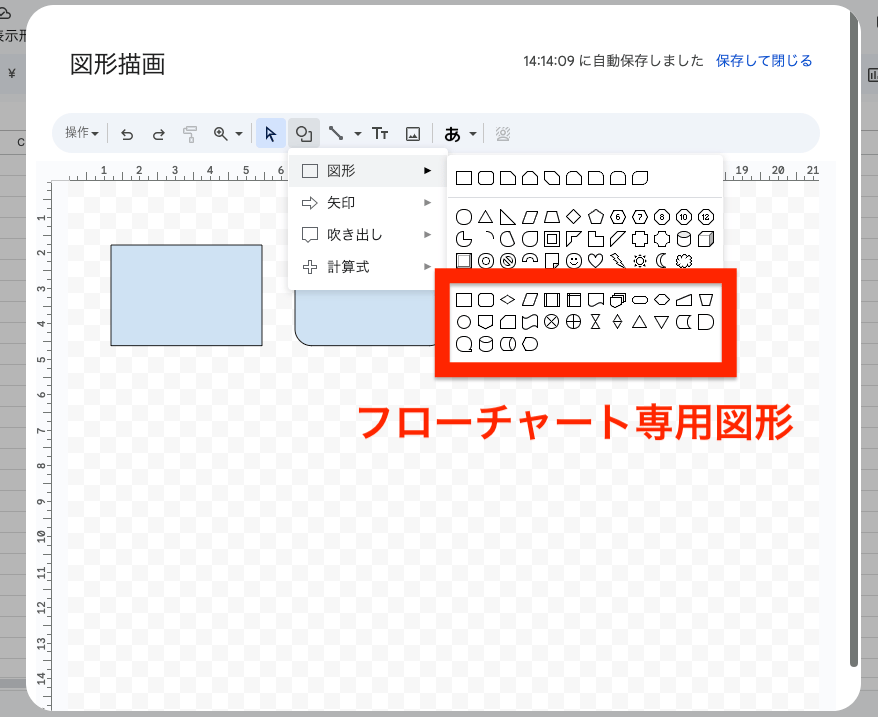Select the heart shape from the shapes grid
This screenshot has height=717, width=878.
[596, 259]
